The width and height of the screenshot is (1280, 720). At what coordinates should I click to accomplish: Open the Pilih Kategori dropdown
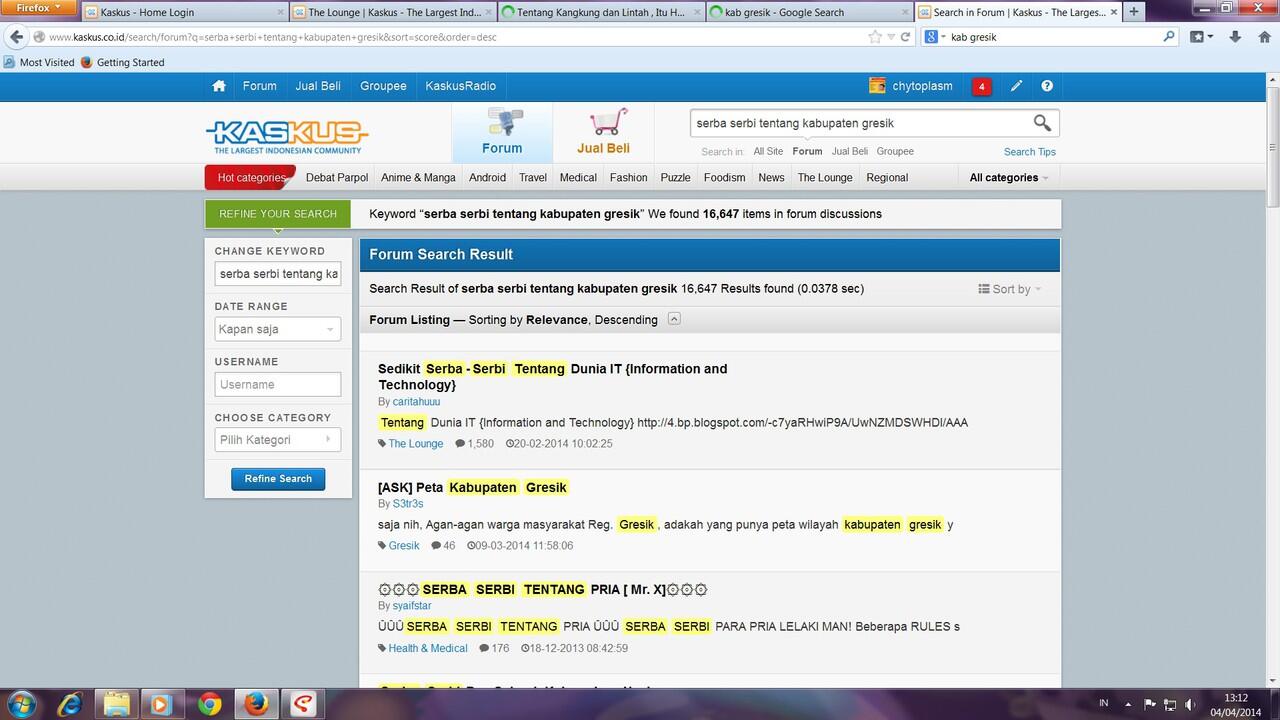coord(278,440)
